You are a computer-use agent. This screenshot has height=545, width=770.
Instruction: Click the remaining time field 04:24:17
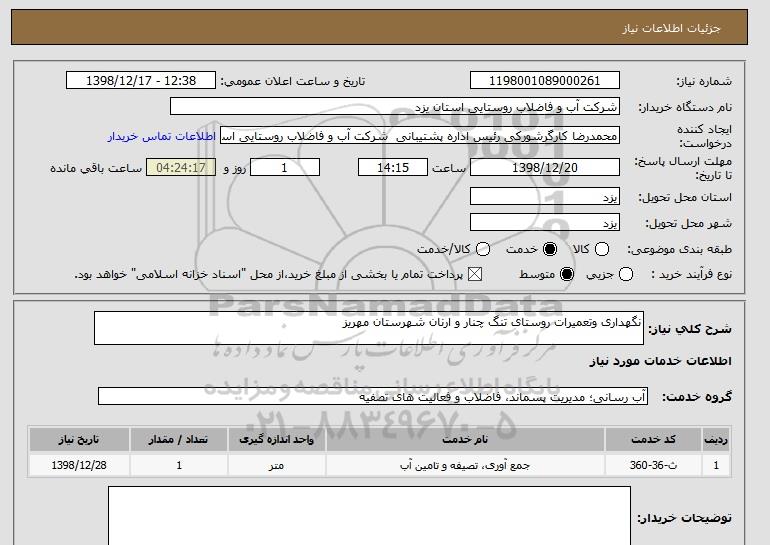point(181,167)
